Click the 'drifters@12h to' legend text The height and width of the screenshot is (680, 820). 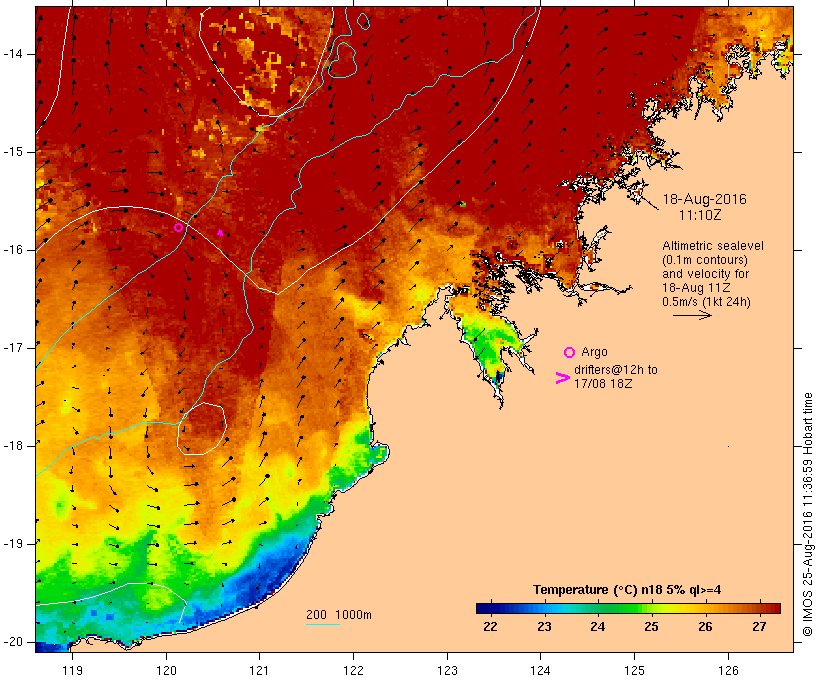point(616,370)
